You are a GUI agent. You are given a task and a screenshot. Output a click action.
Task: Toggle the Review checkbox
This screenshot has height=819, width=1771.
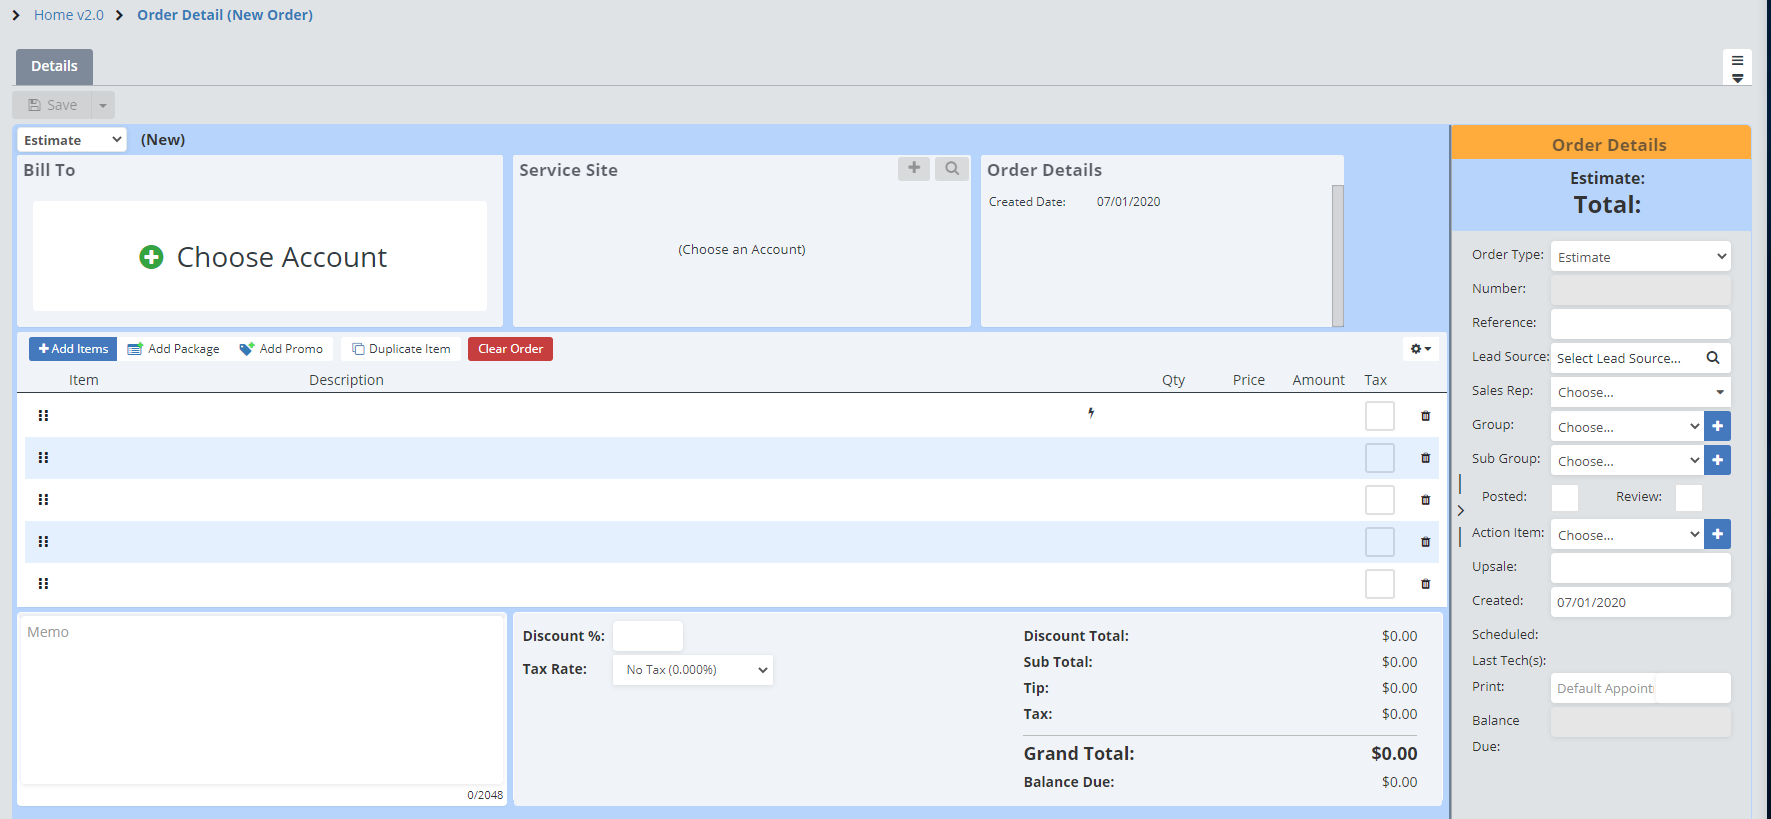1688,497
